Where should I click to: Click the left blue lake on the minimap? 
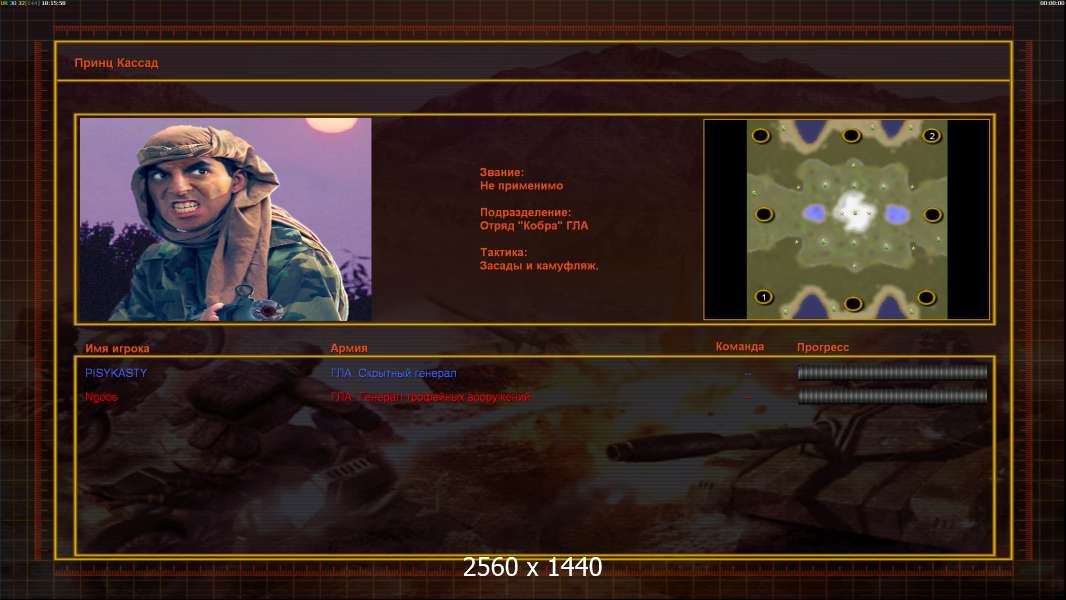coord(814,214)
